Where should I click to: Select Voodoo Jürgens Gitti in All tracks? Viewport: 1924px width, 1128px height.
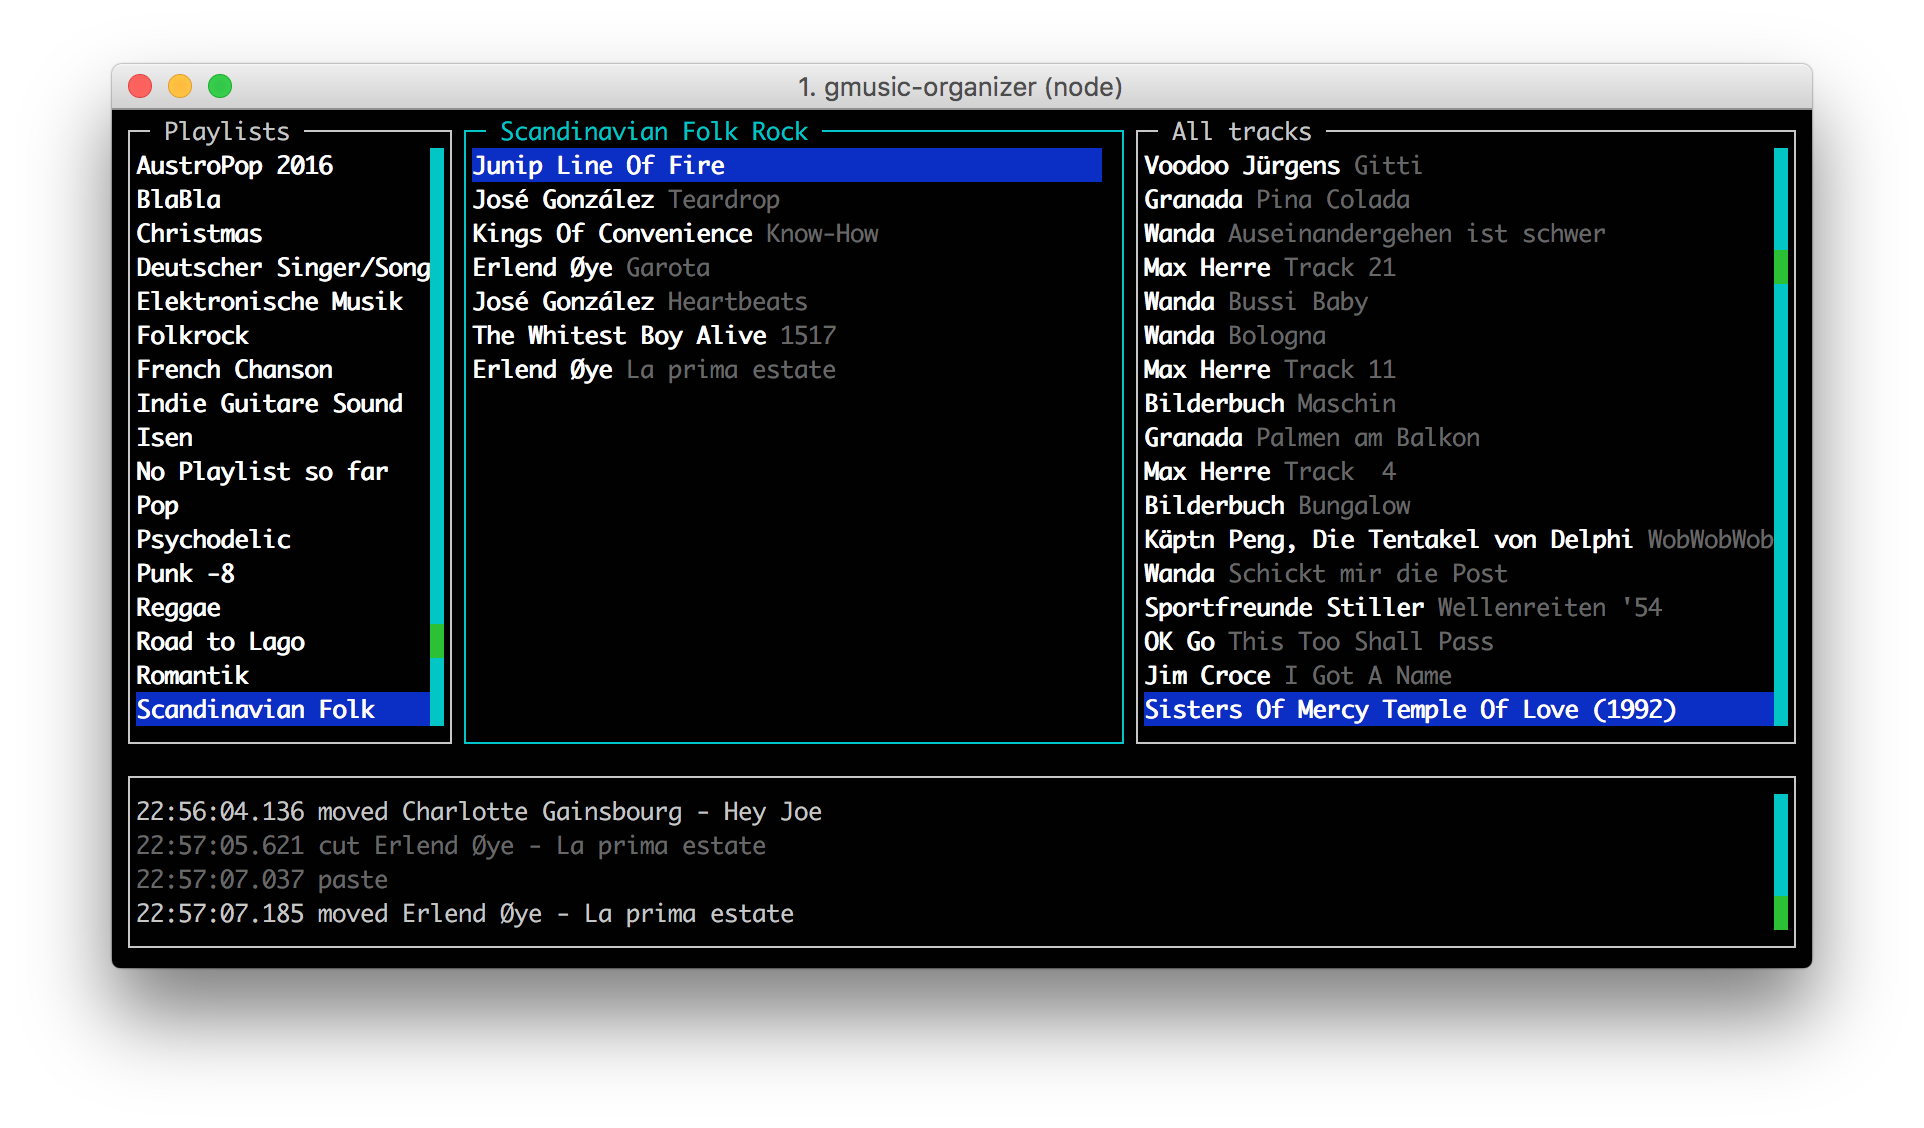point(1283,166)
